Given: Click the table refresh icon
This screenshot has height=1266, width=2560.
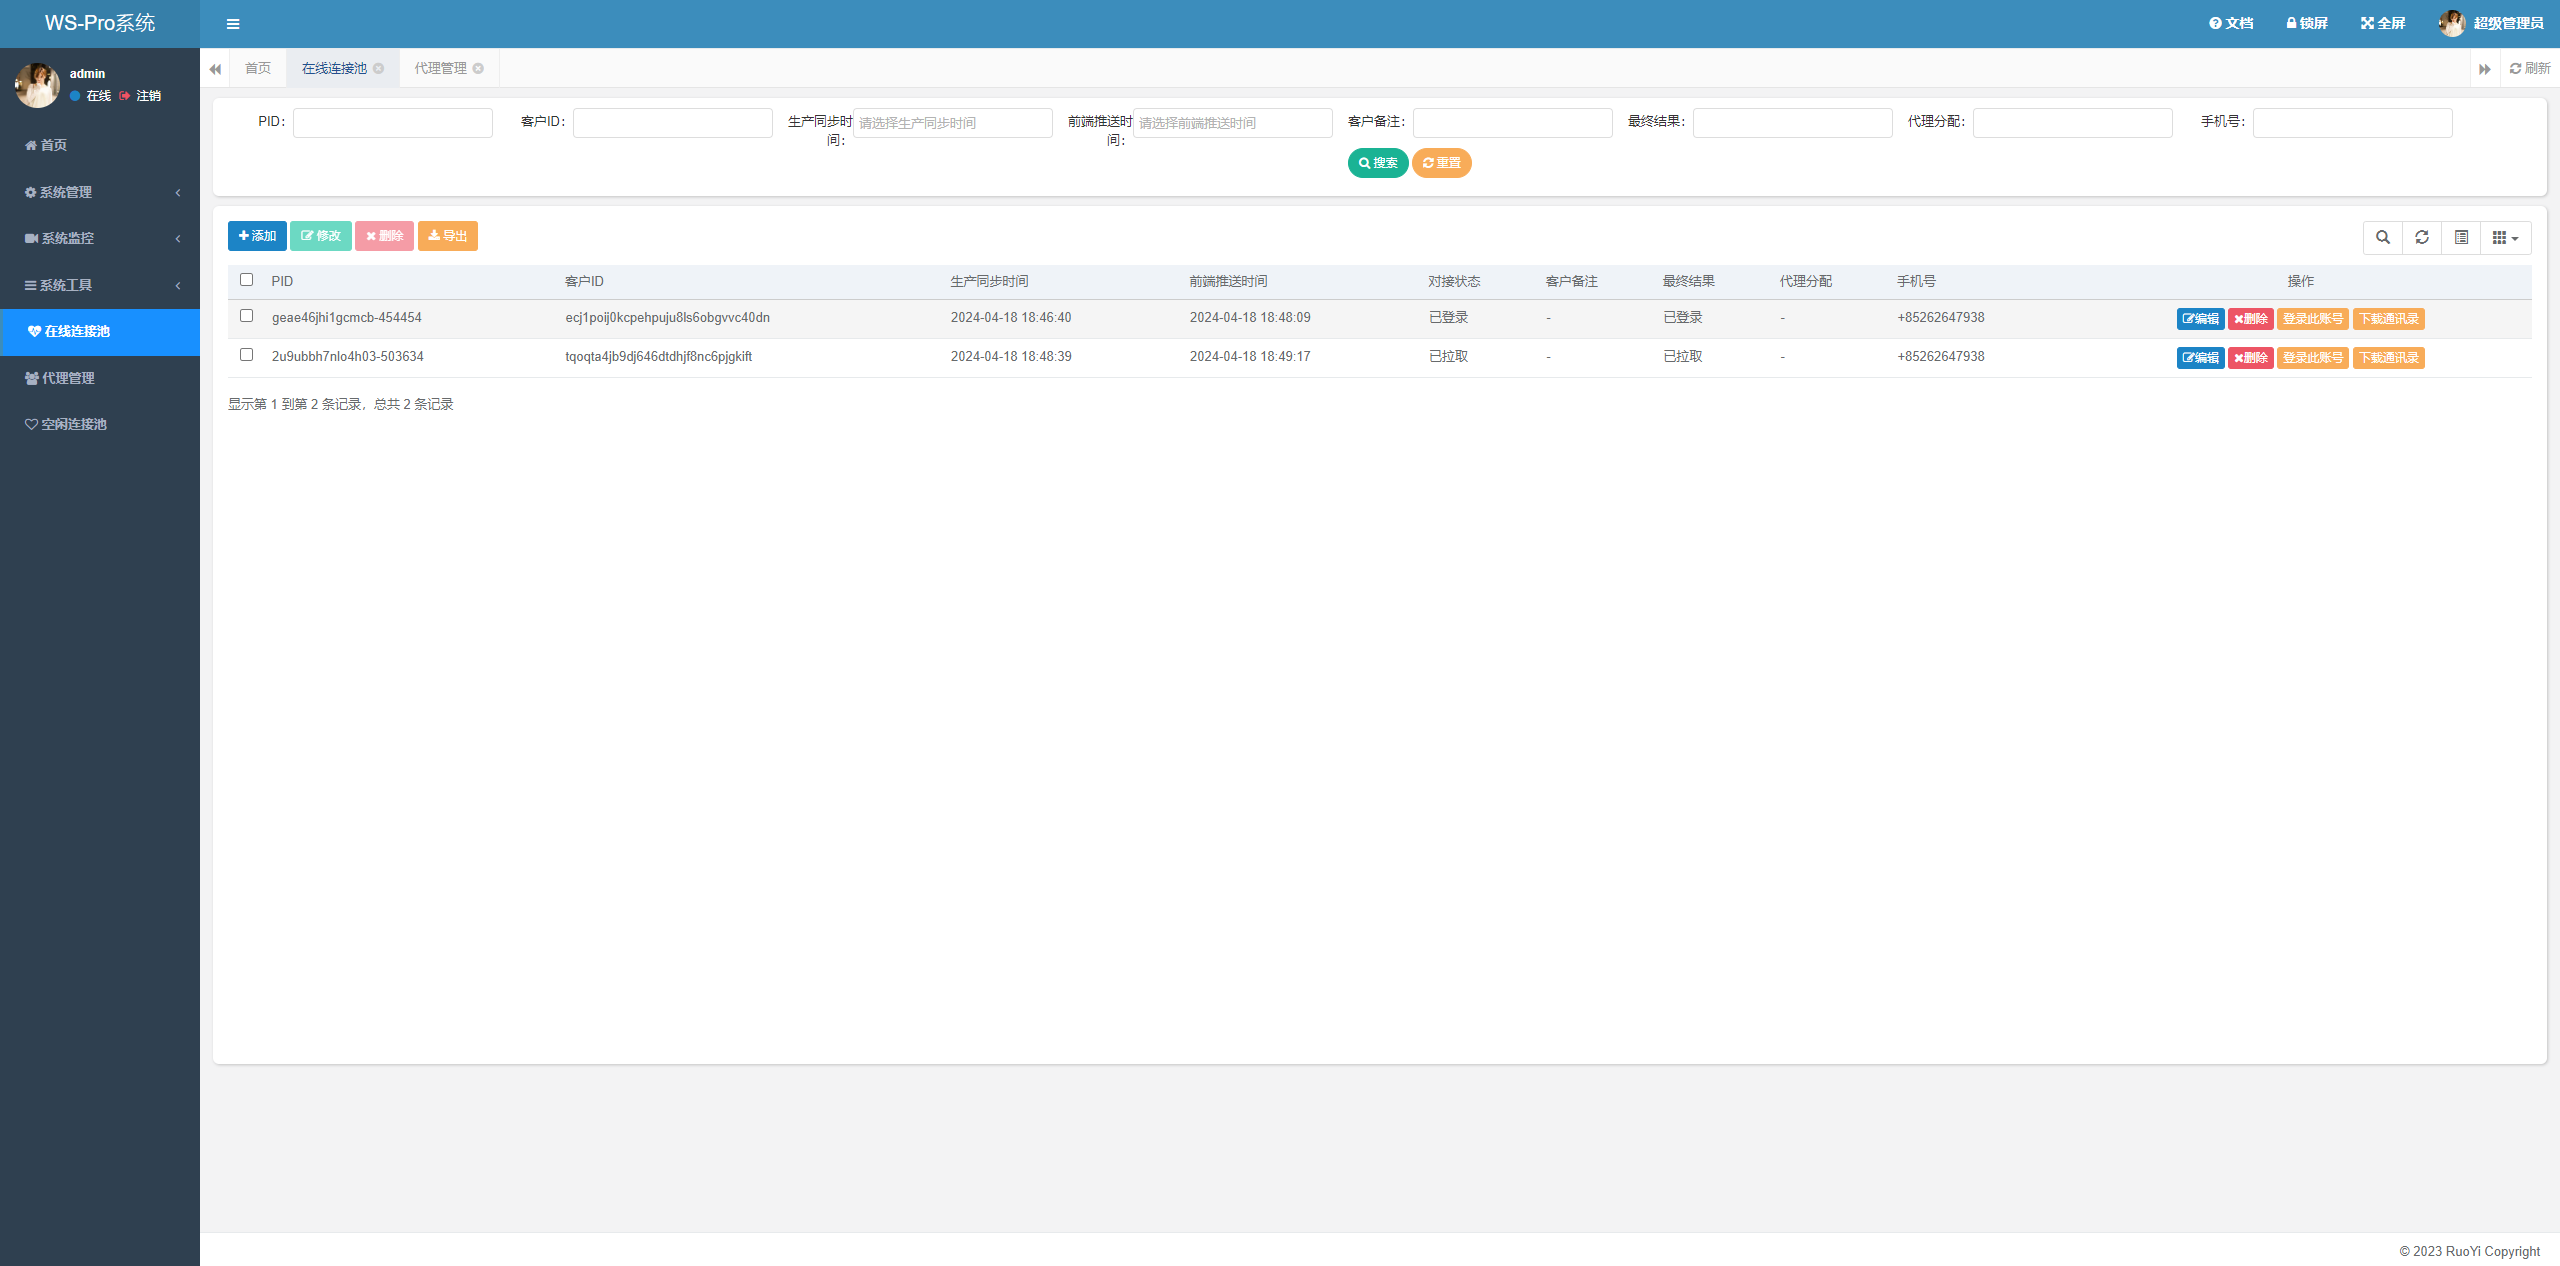Looking at the screenshot, I should (2422, 237).
